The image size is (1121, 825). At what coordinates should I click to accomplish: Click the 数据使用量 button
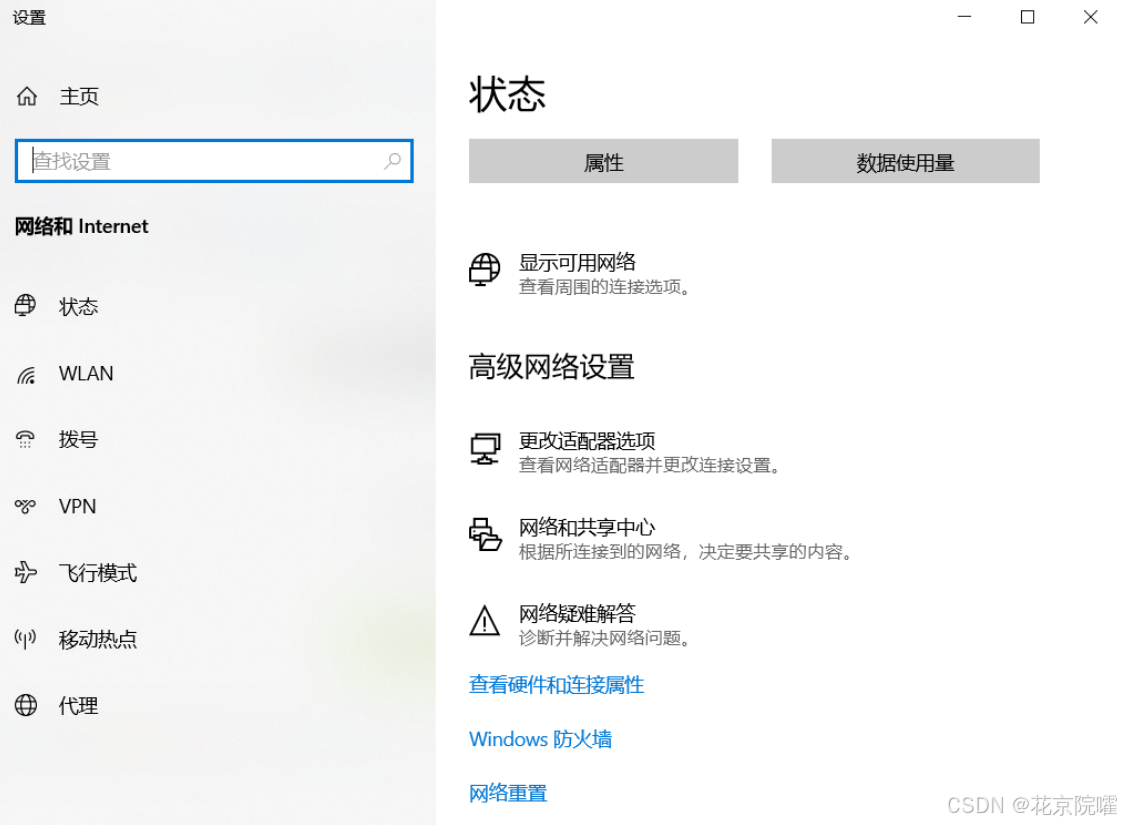905,162
